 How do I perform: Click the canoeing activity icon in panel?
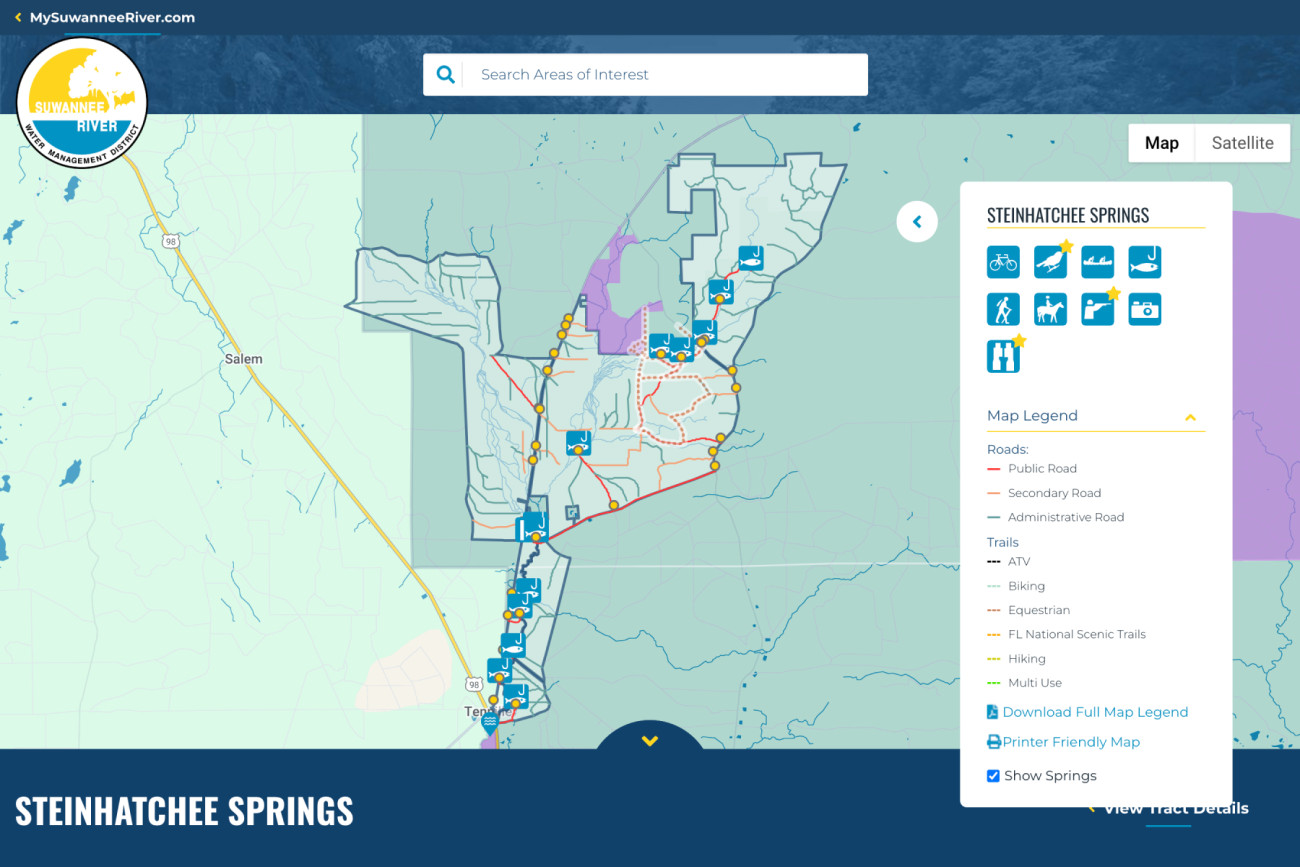pyautogui.click(x=1097, y=262)
